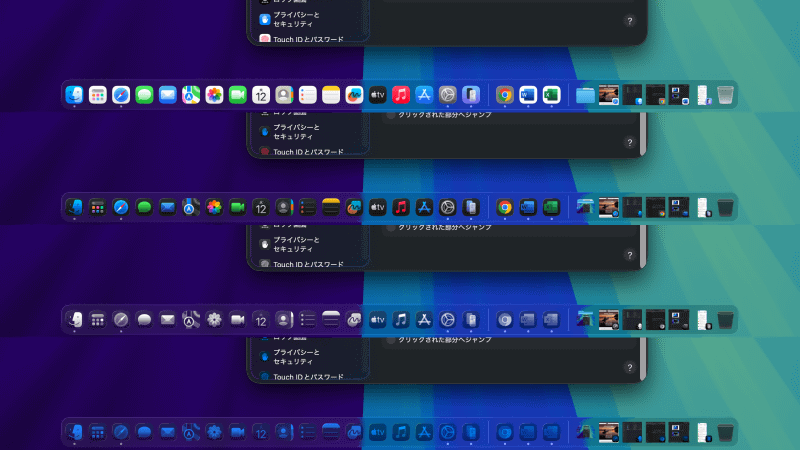
Task: Open iPhone Mirroring in the gray monochrome dock
Action: [x=471, y=319]
